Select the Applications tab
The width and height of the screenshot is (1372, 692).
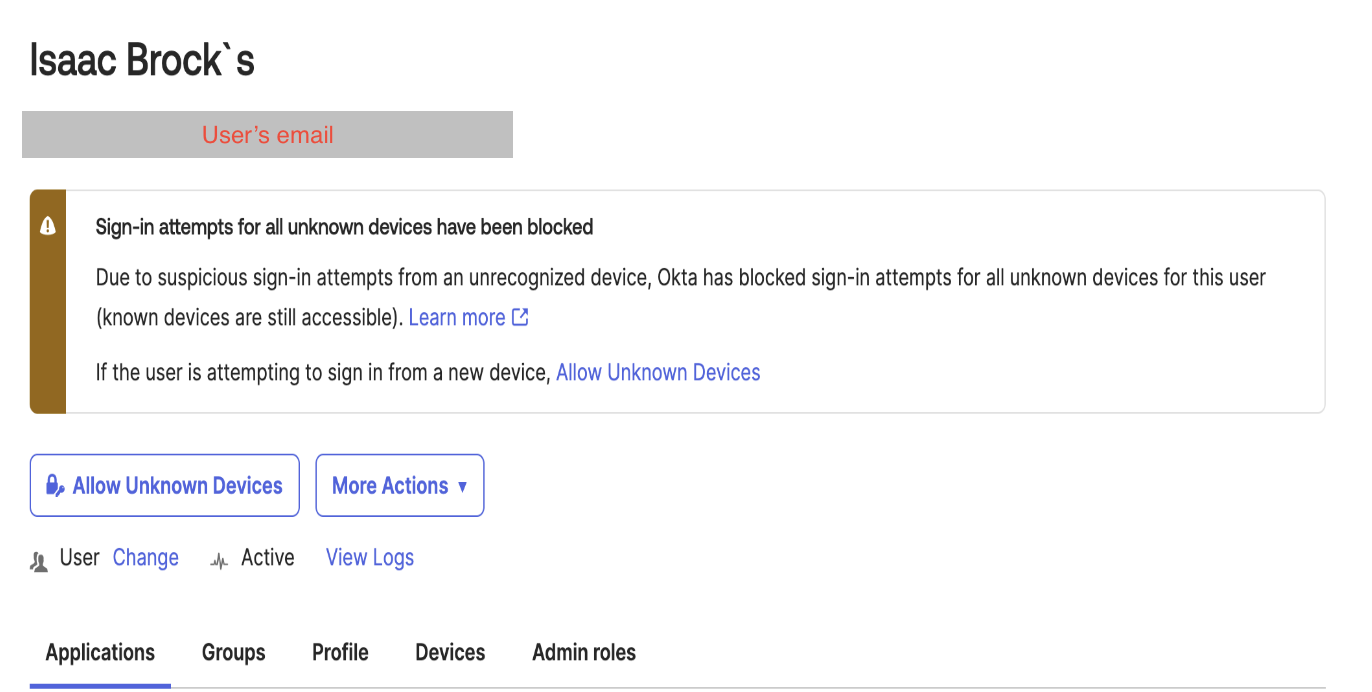click(x=100, y=653)
